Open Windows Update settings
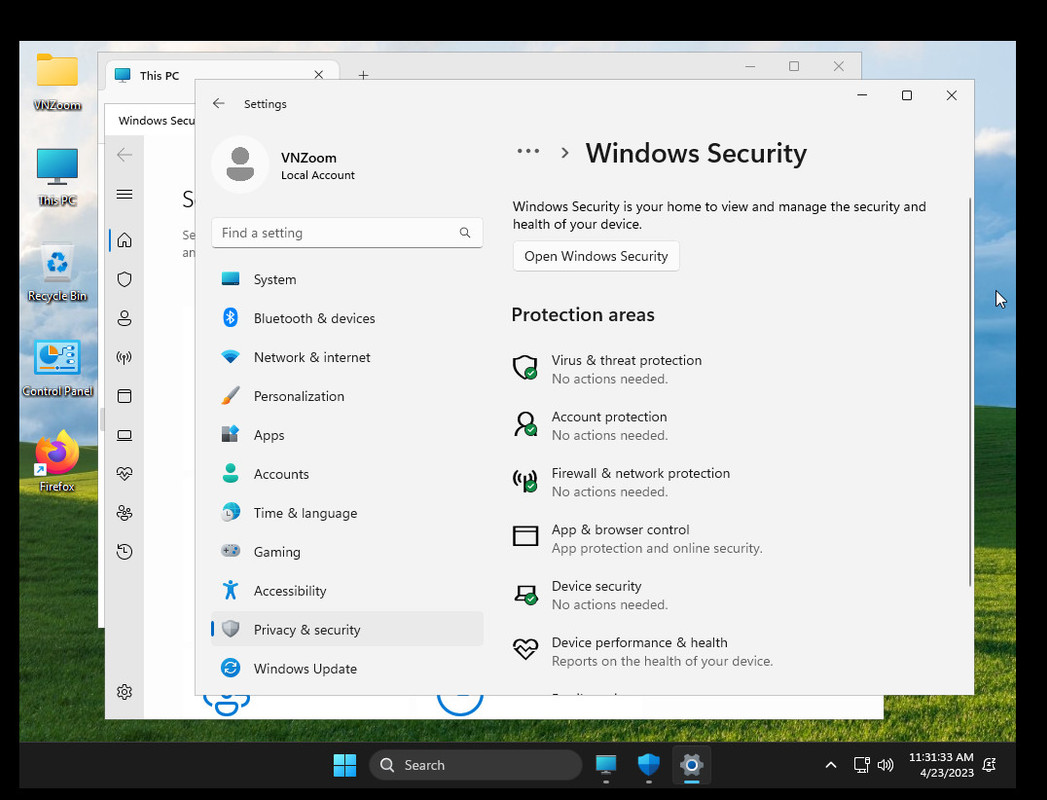 [x=347, y=668]
